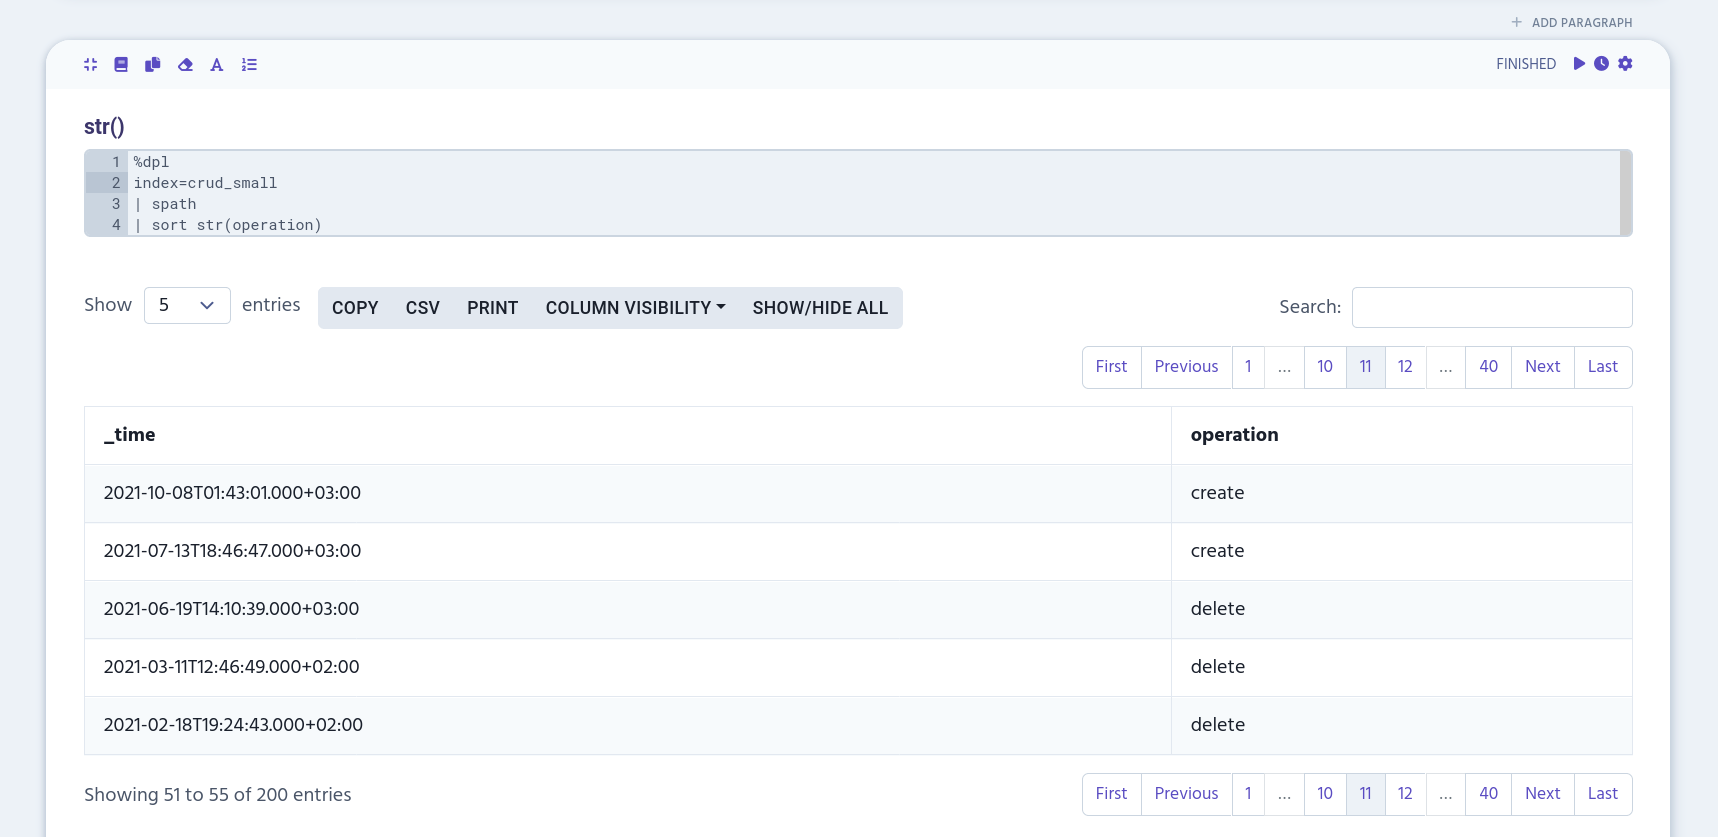Screen dimensions: 1718x837
Task: Click the FINISHED status label
Action: pos(1526,64)
